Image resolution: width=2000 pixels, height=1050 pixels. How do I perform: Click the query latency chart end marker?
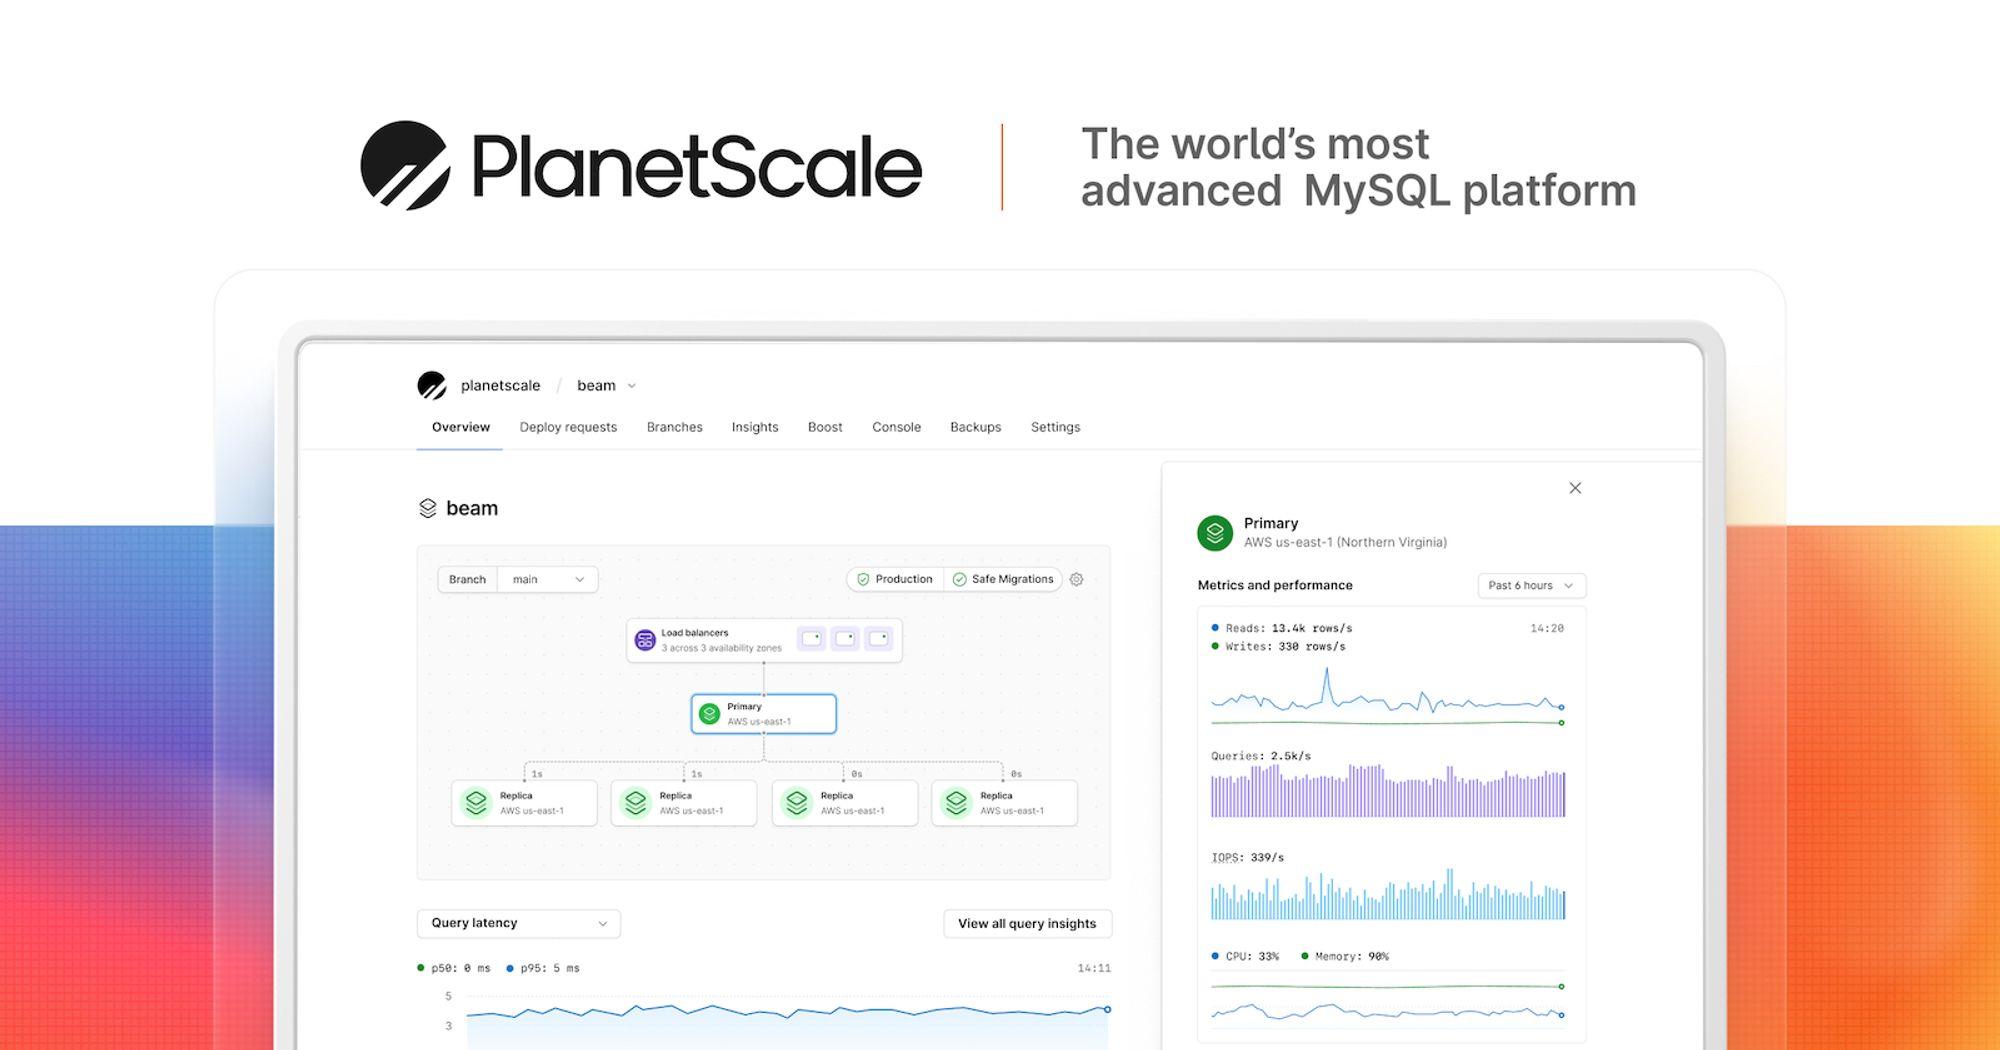(1107, 1009)
